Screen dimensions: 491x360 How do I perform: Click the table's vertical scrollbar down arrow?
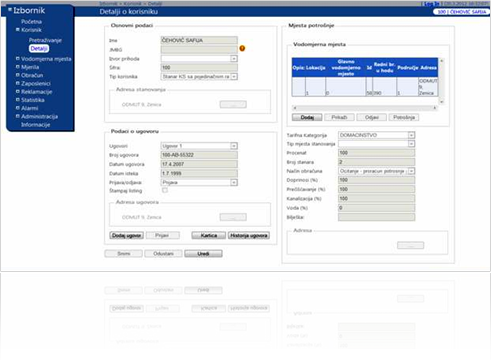[442, 102]
